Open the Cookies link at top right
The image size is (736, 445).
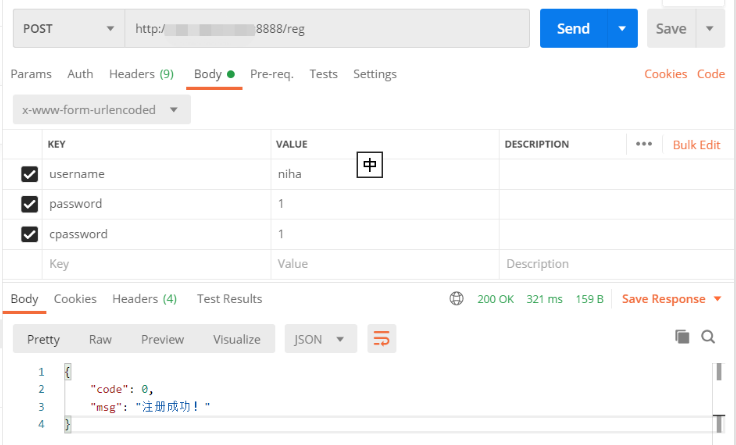pos(666,74)
